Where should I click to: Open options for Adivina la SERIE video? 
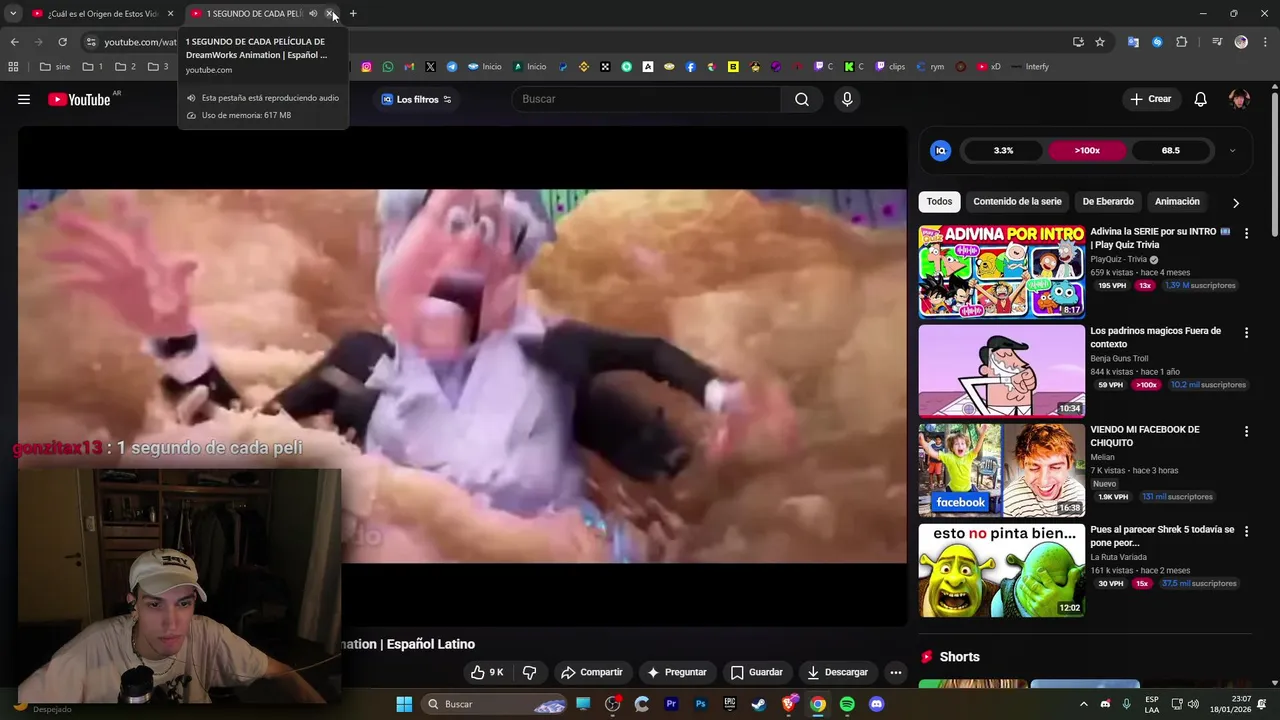pyautogui.click(x=1246, y=233)
